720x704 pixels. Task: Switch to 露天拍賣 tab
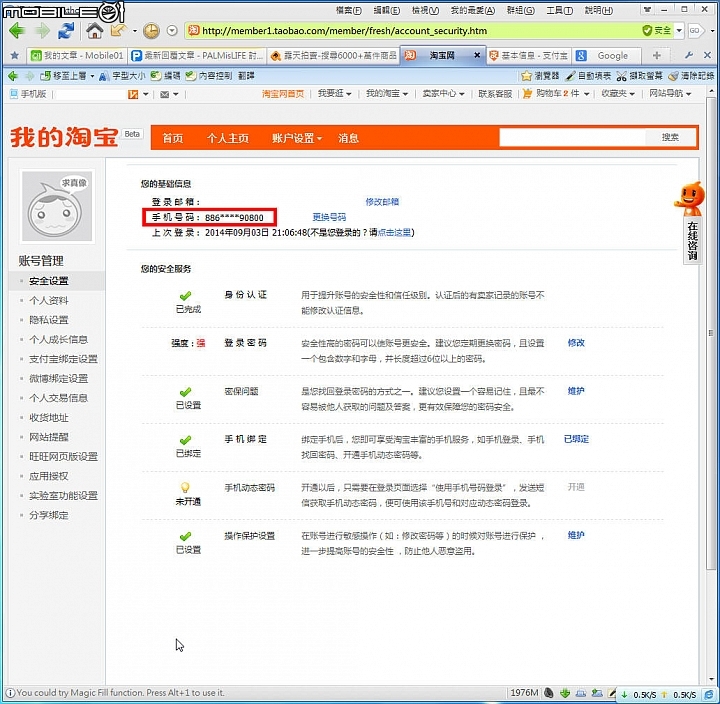tap(333, 56)
